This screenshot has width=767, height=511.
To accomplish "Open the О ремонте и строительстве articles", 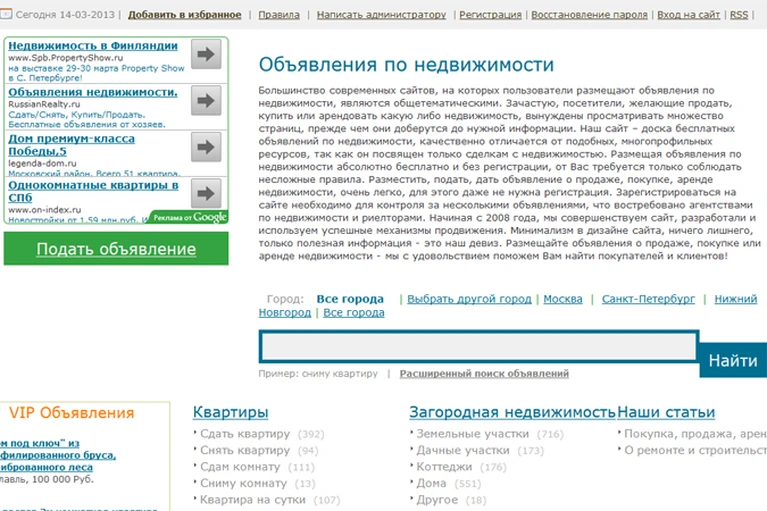I will (695, 450).
